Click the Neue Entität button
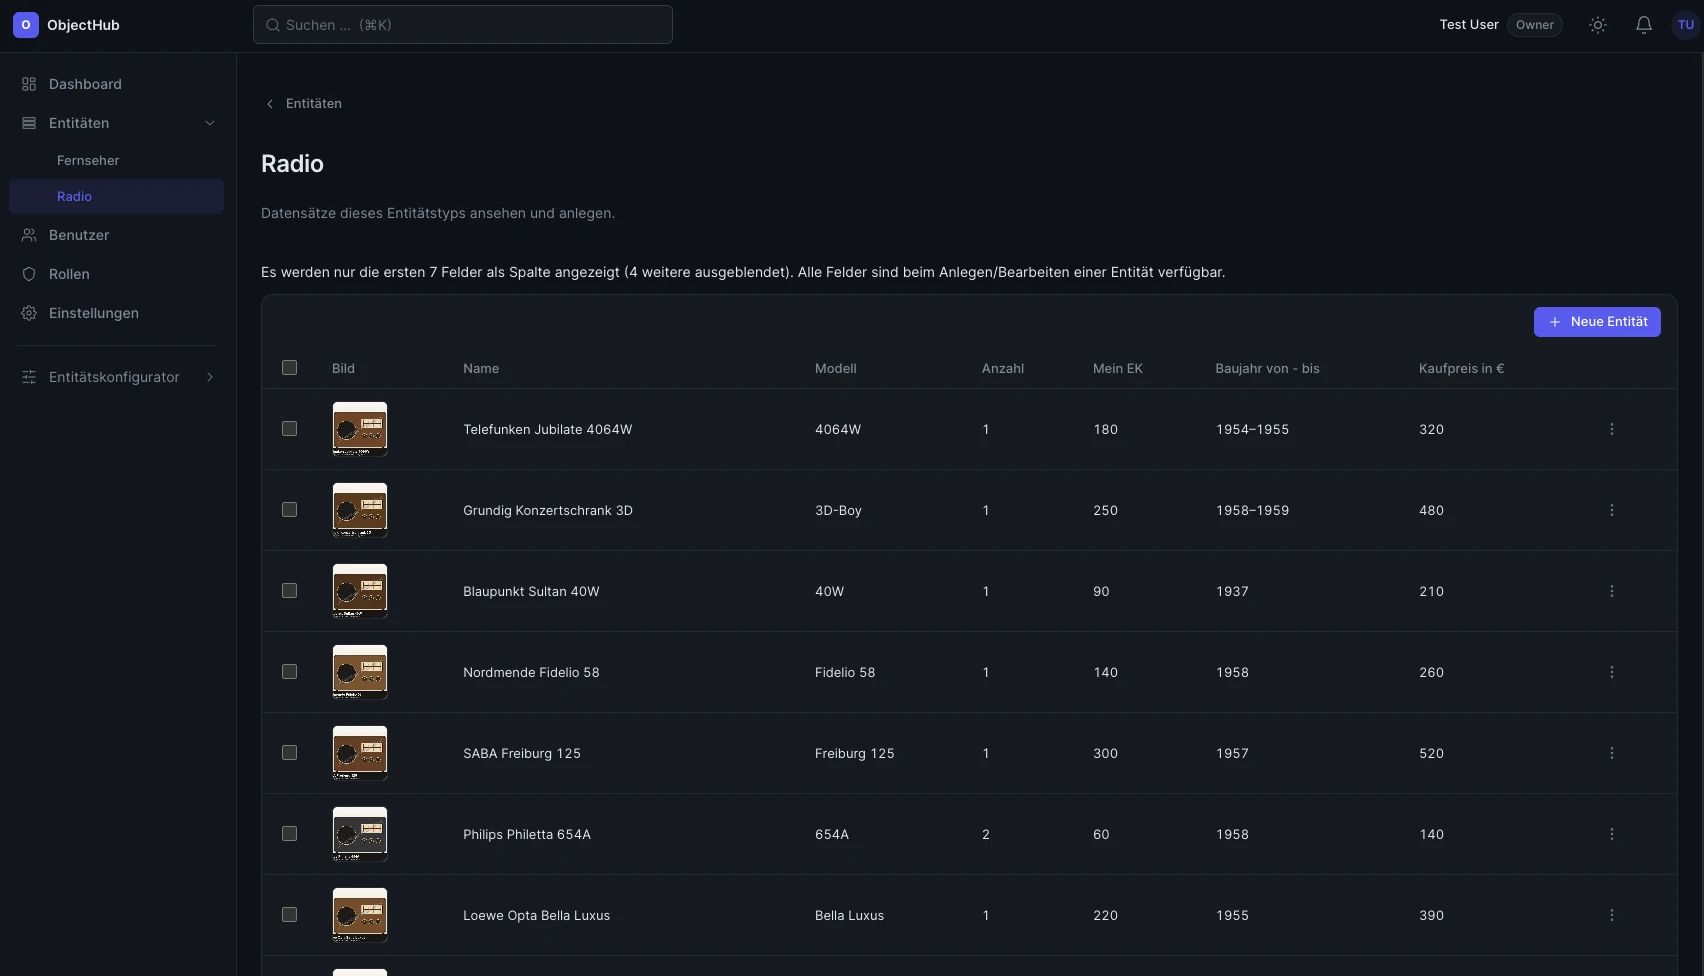This screenshot has width=1704, height=976. click(1597, 322)
